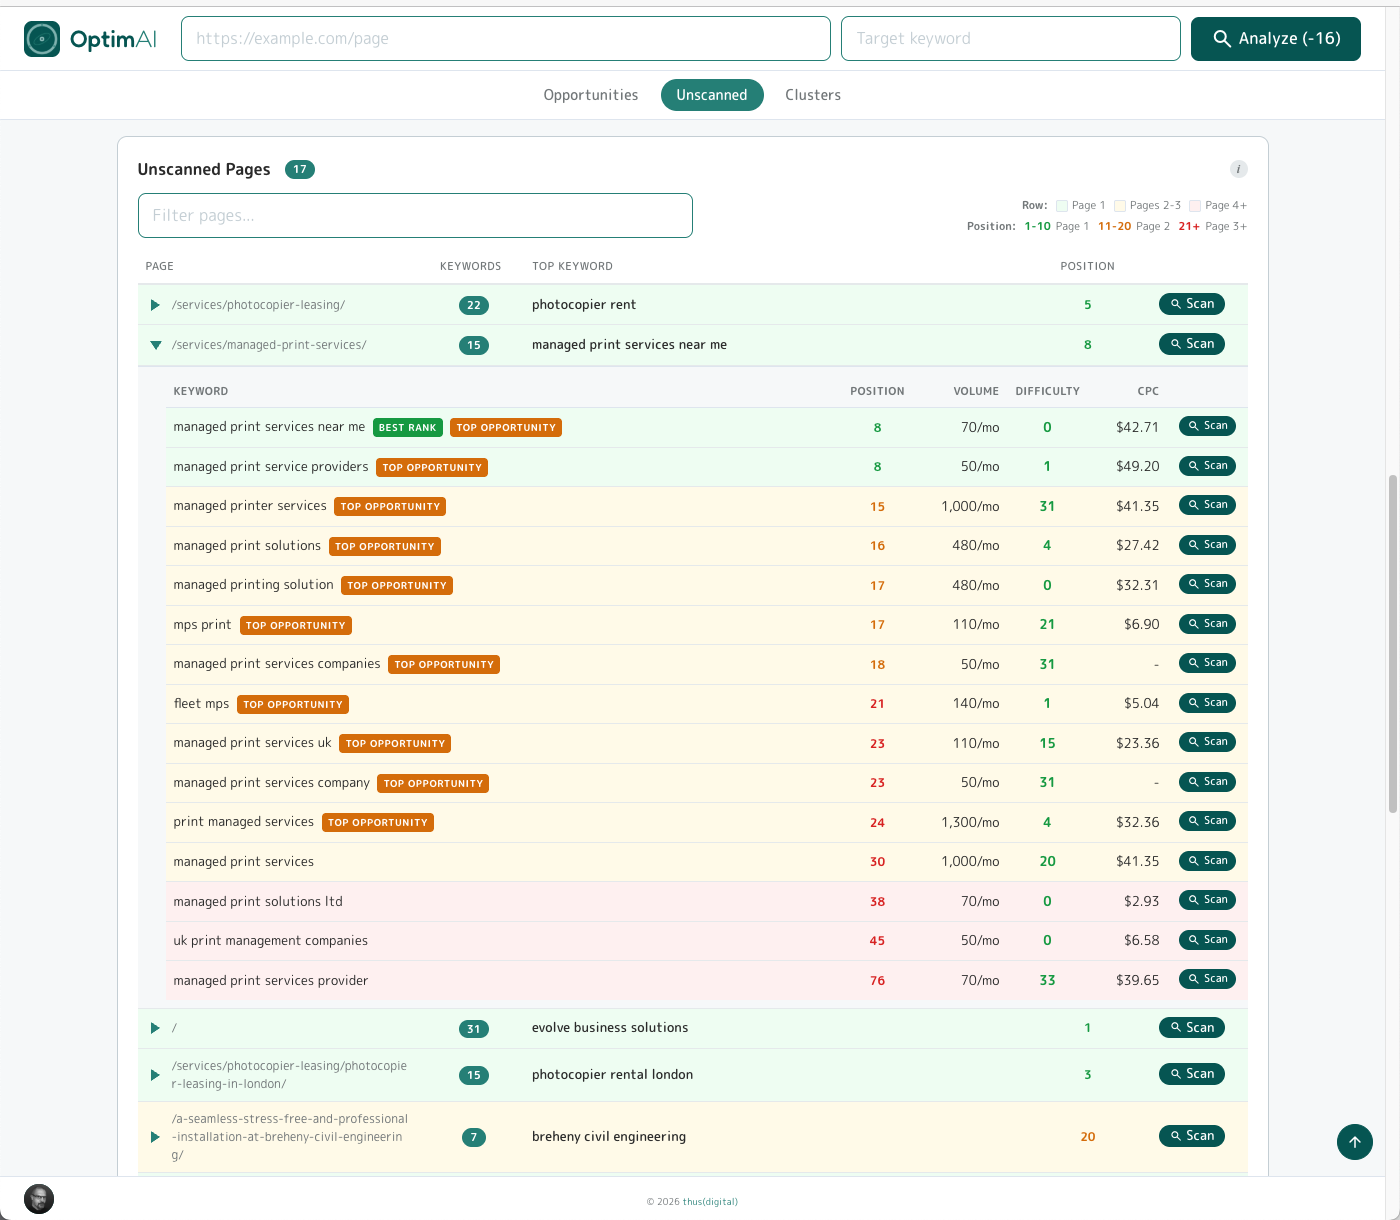Scan keyword managed print services companies

tap(1207, 663)
